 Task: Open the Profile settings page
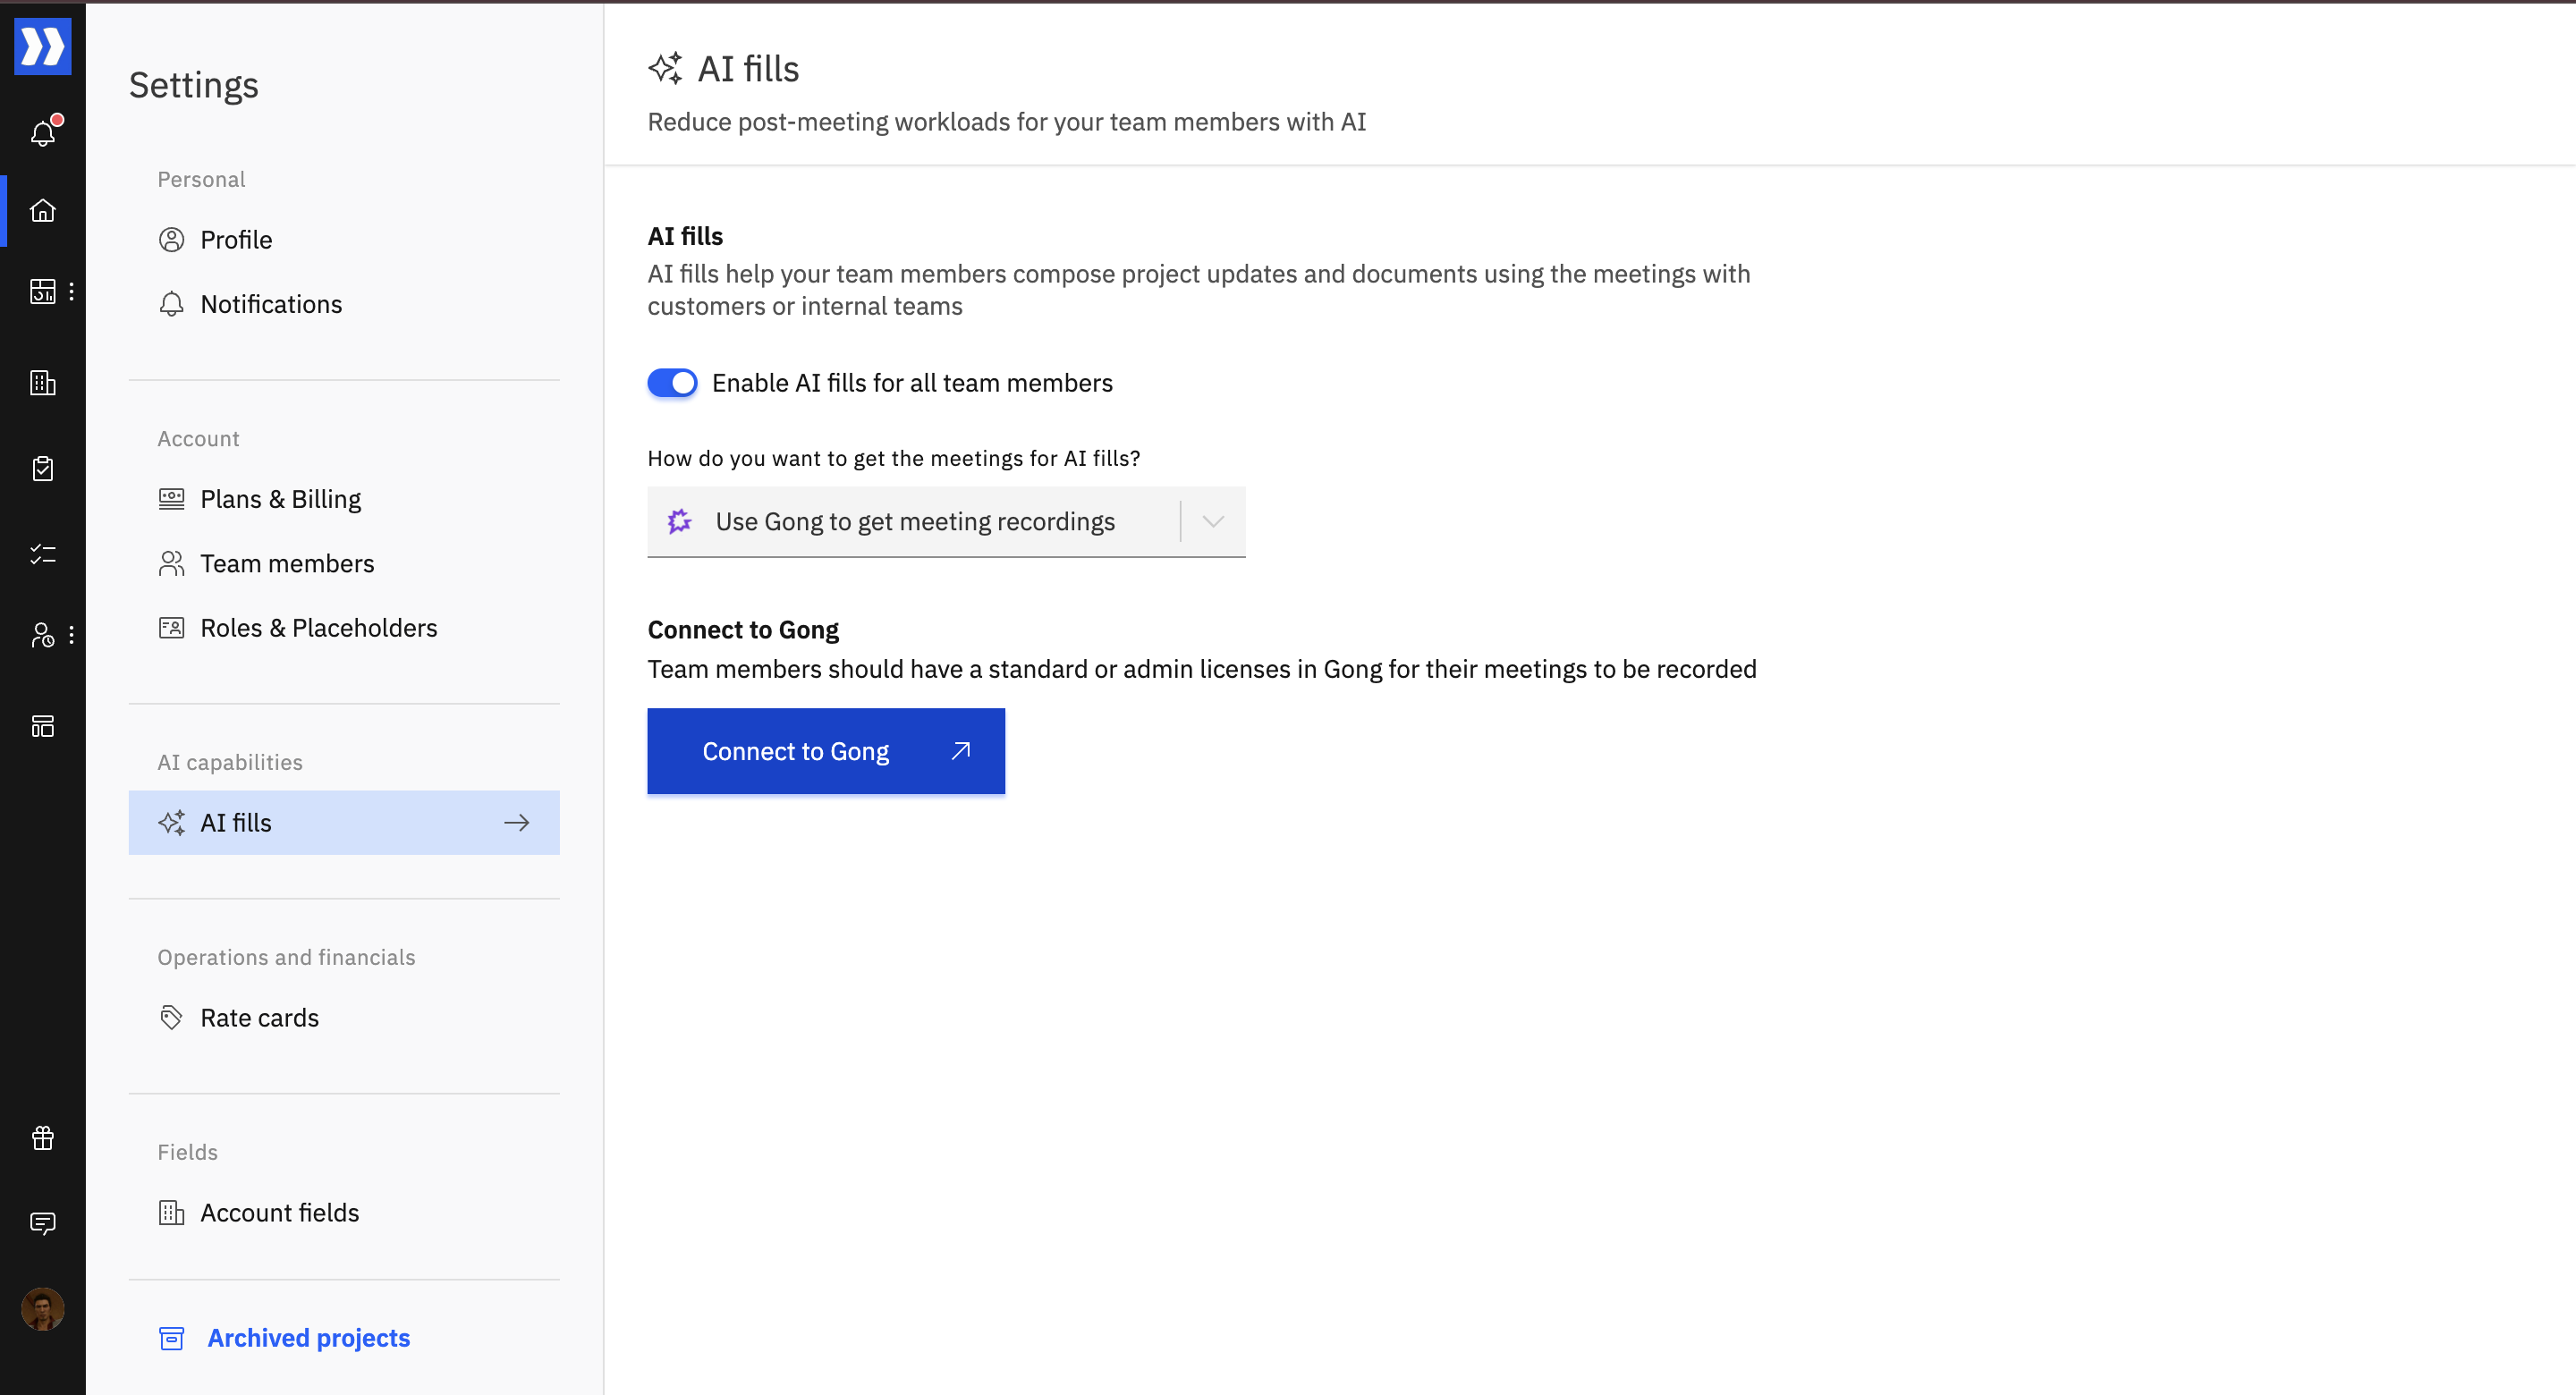236,240
